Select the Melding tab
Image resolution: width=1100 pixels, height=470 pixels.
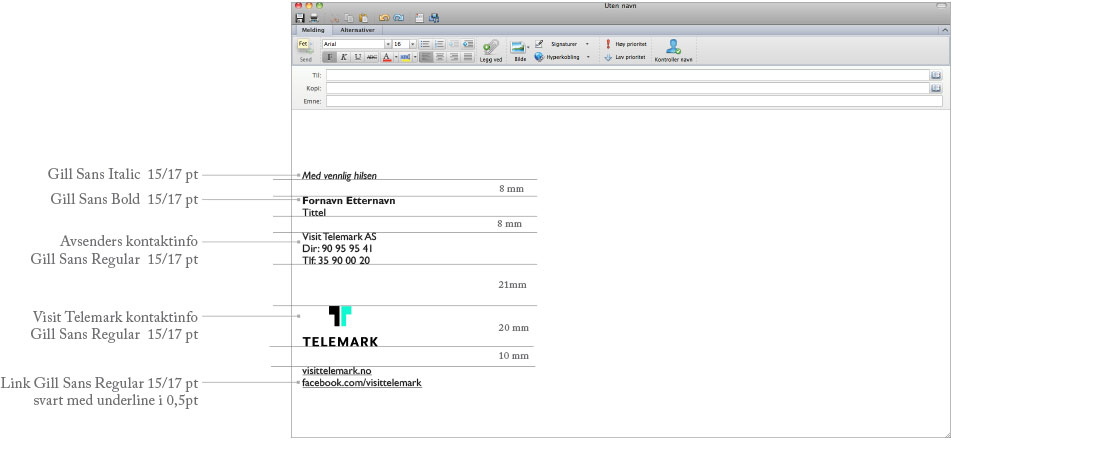tap(313, 30)
